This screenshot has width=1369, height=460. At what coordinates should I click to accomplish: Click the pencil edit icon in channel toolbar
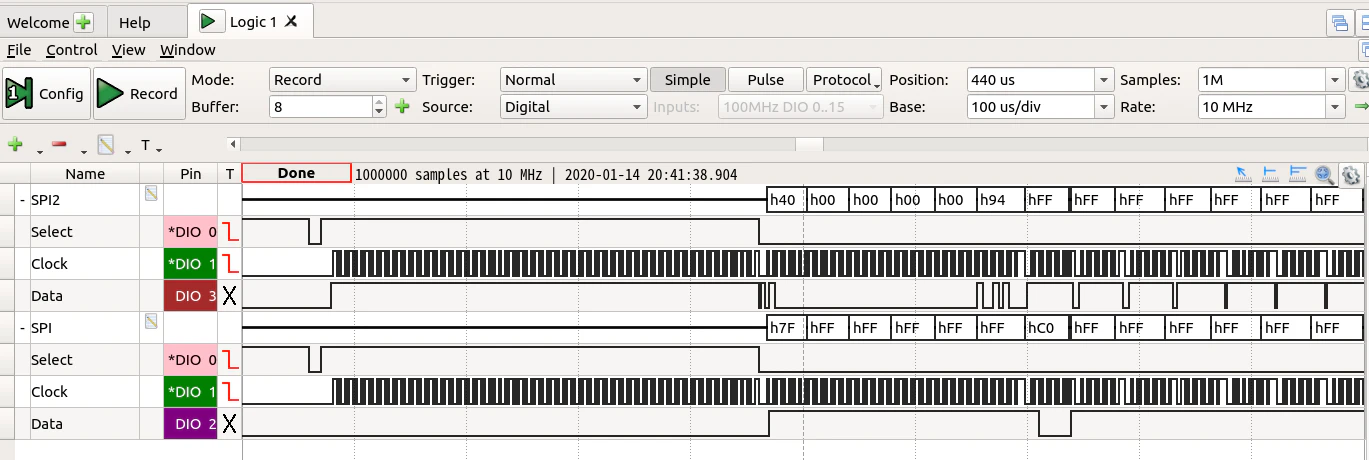point(104,146)
